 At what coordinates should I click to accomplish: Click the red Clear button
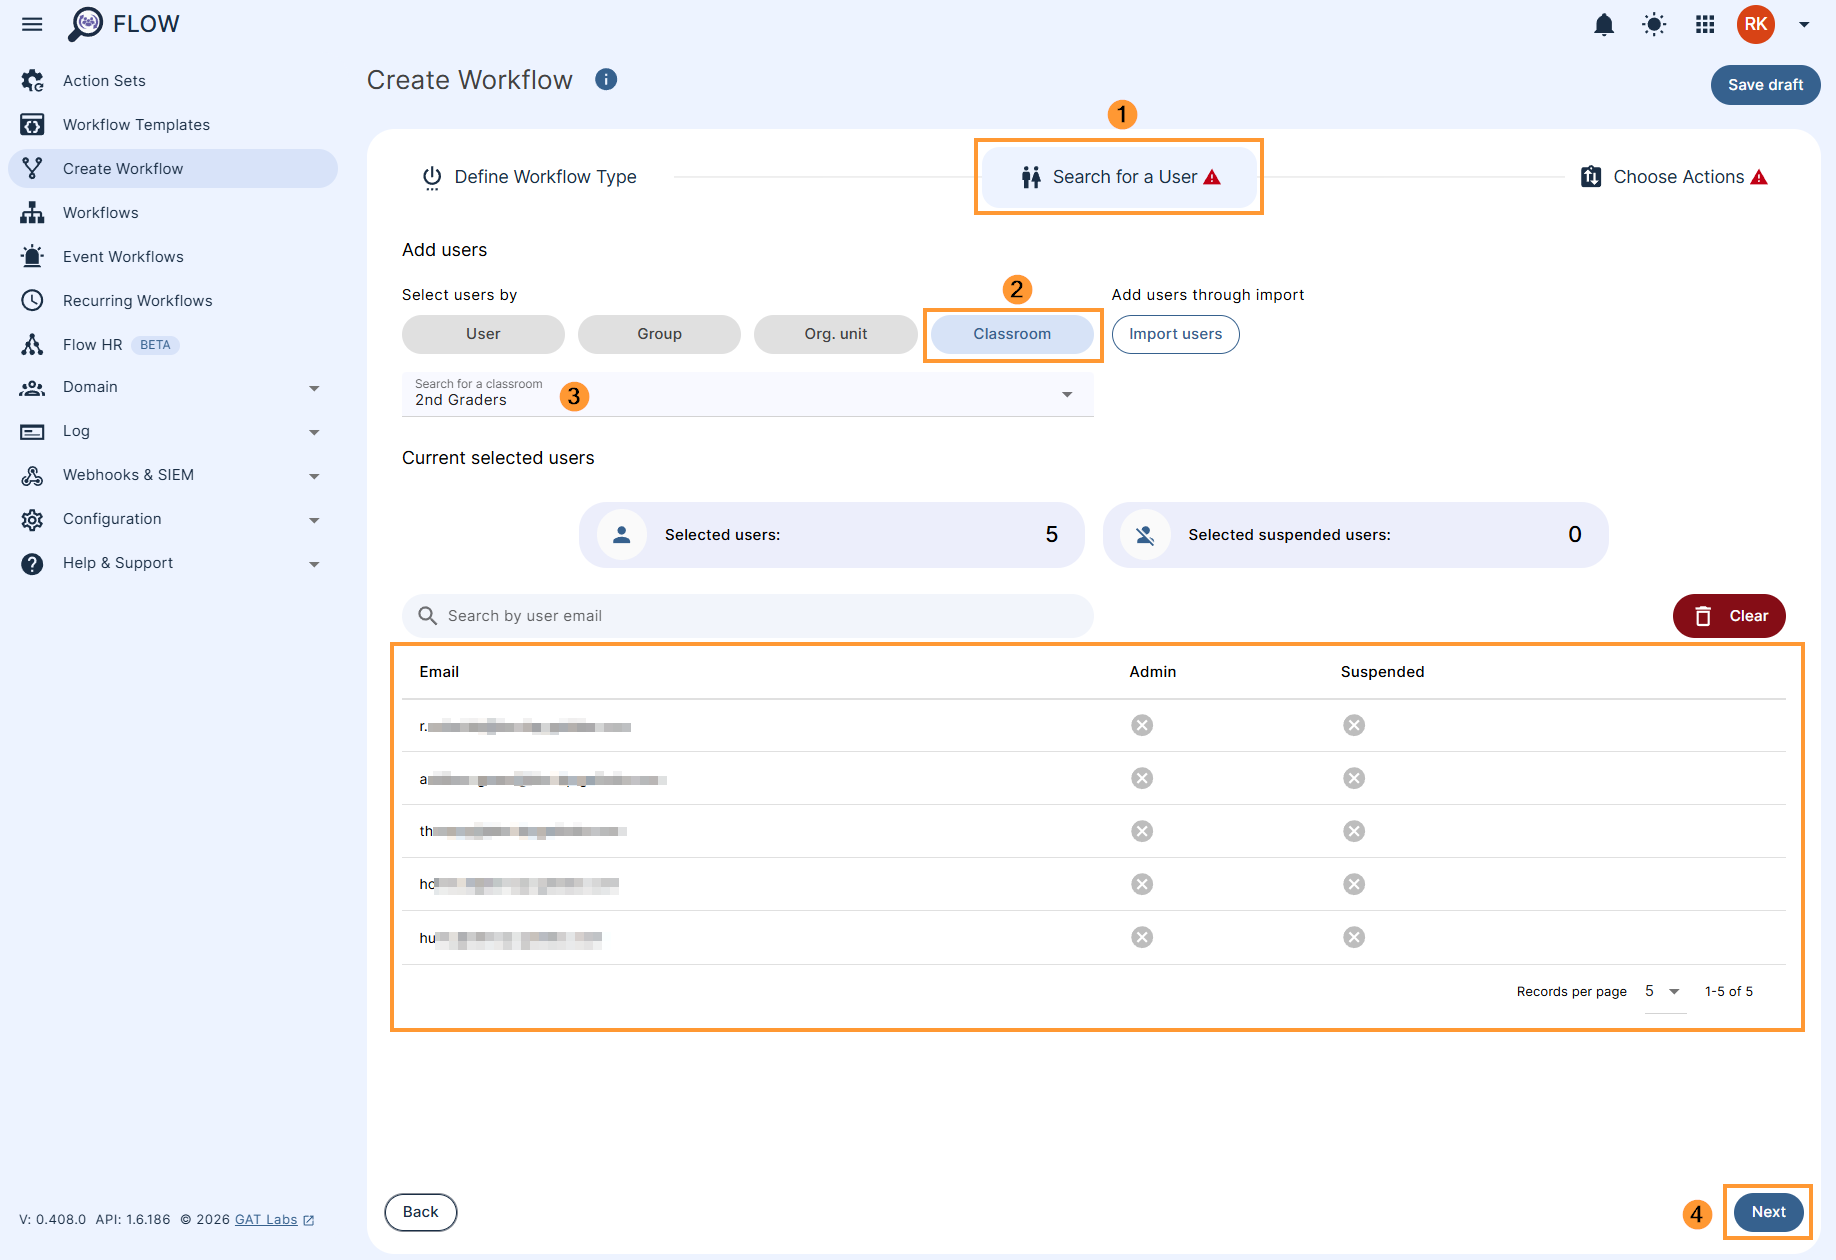pyautogui.click(x=1729, y=616)
